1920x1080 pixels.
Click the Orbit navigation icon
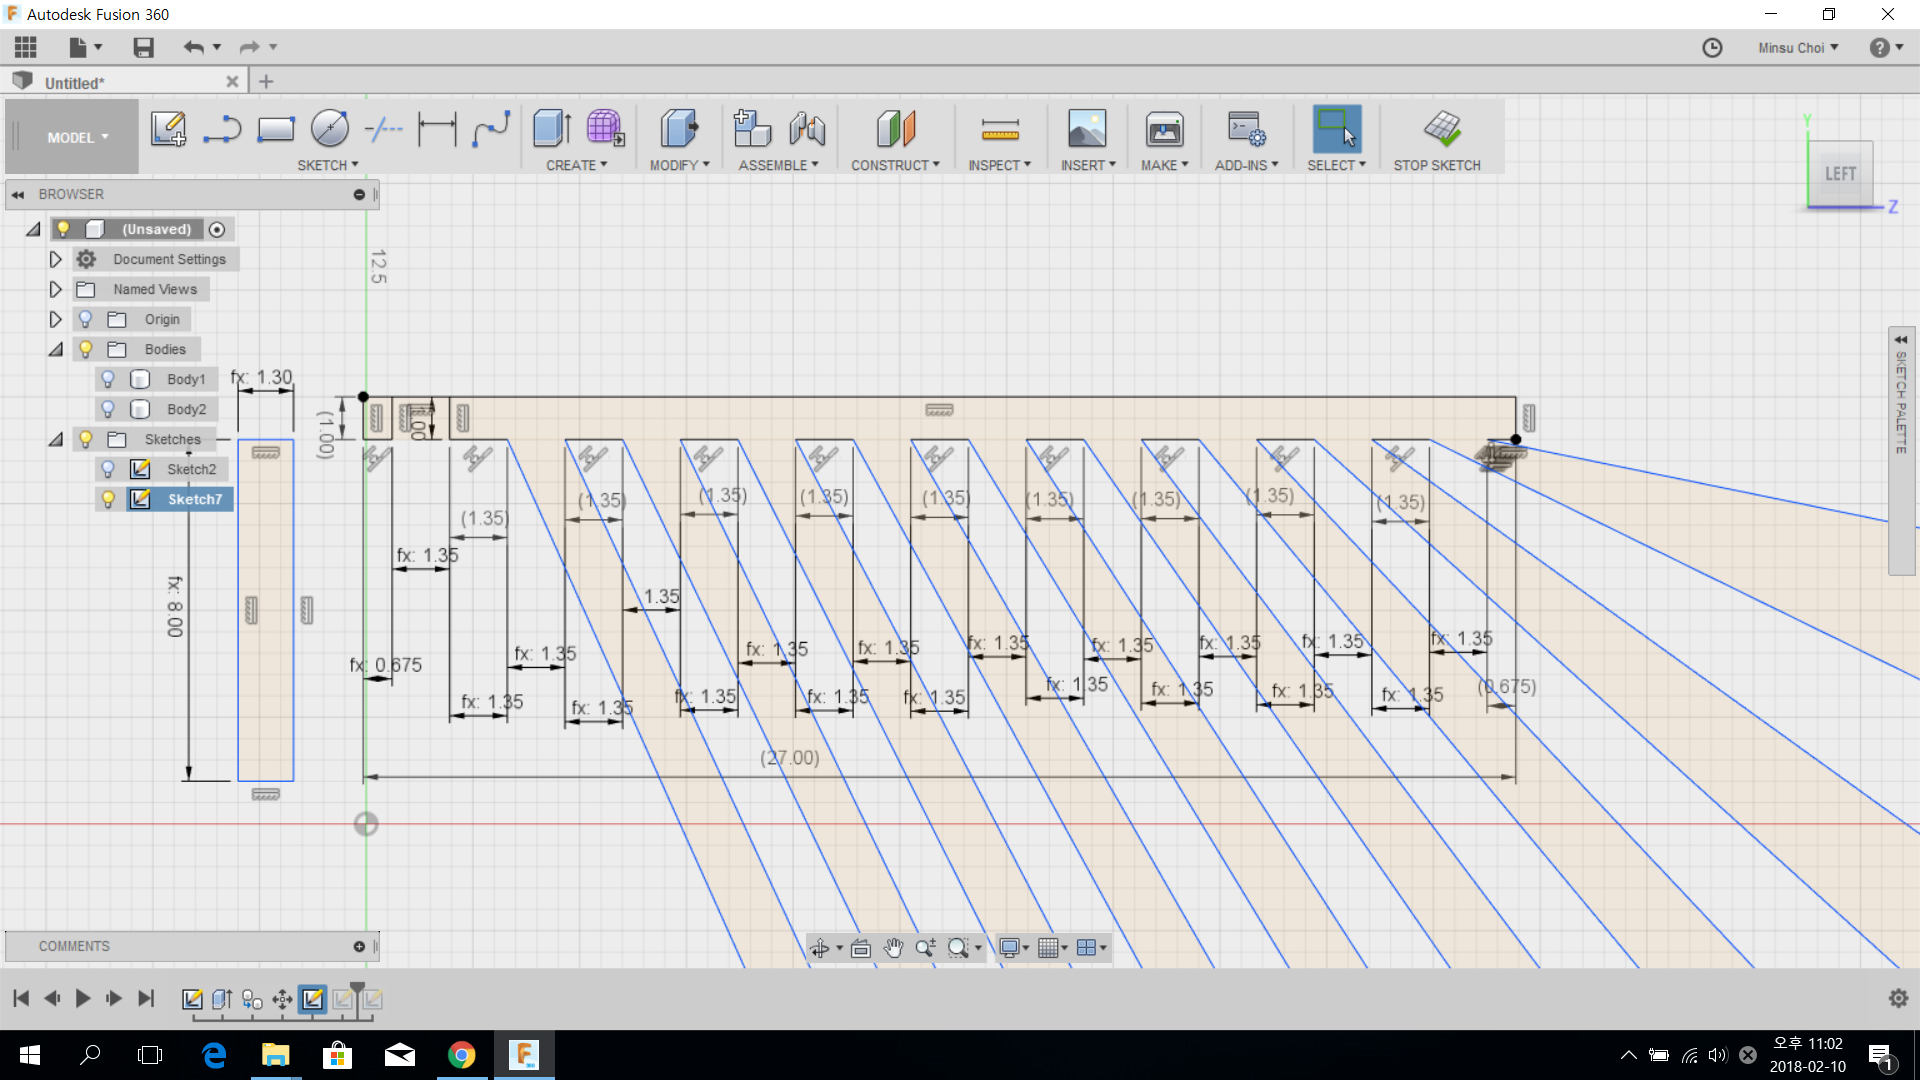coord(820,947)
